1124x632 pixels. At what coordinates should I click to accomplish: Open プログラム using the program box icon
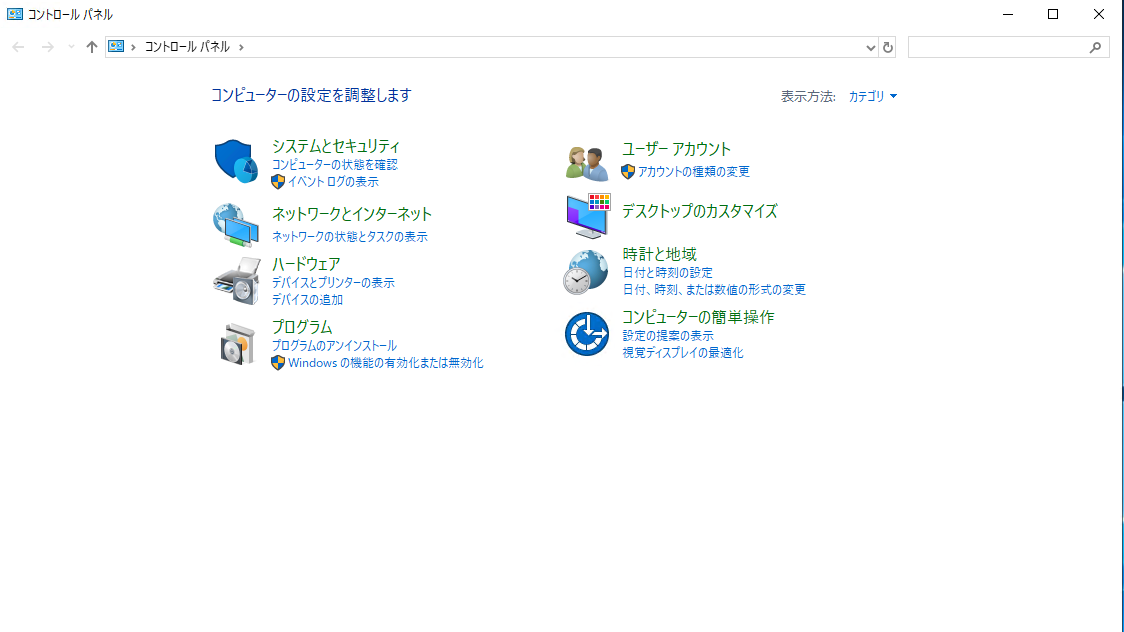click(x=236, y=343)
